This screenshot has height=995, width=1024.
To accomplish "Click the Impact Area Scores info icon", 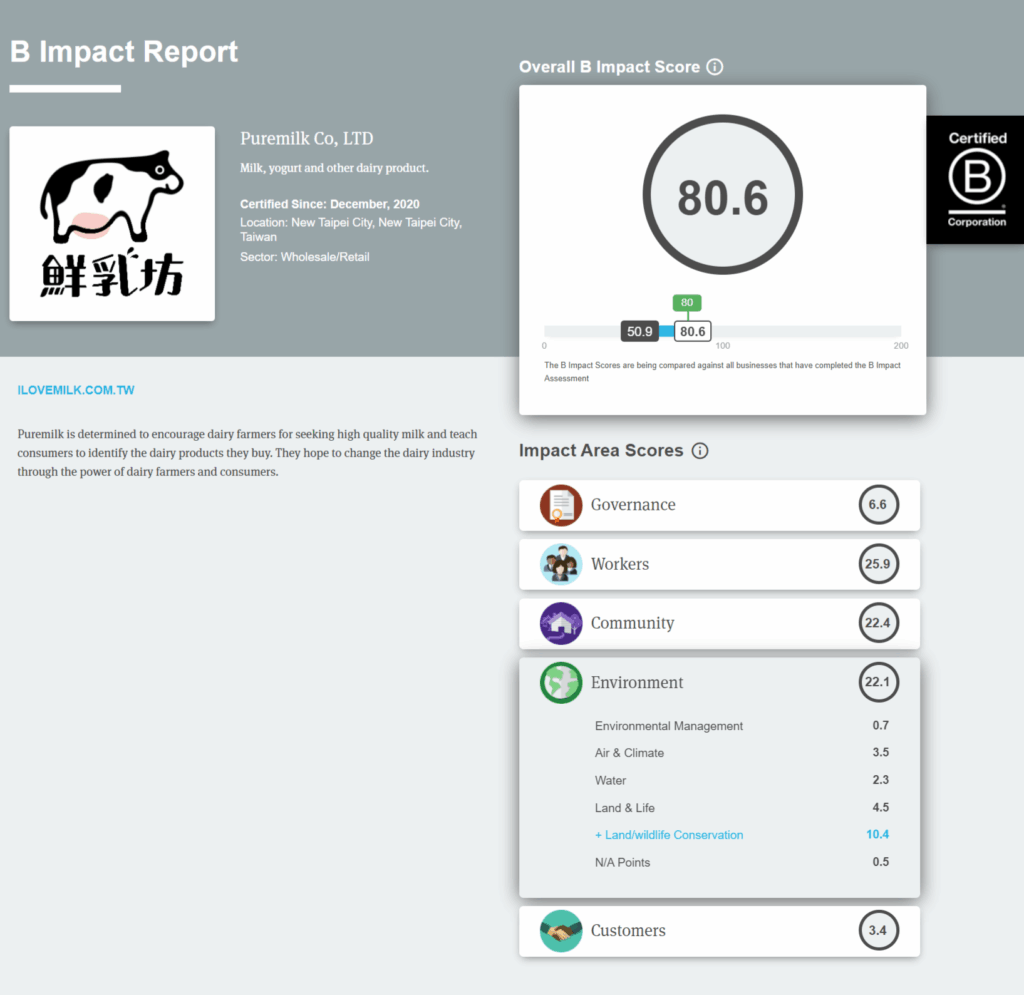I will coord(700,450).
